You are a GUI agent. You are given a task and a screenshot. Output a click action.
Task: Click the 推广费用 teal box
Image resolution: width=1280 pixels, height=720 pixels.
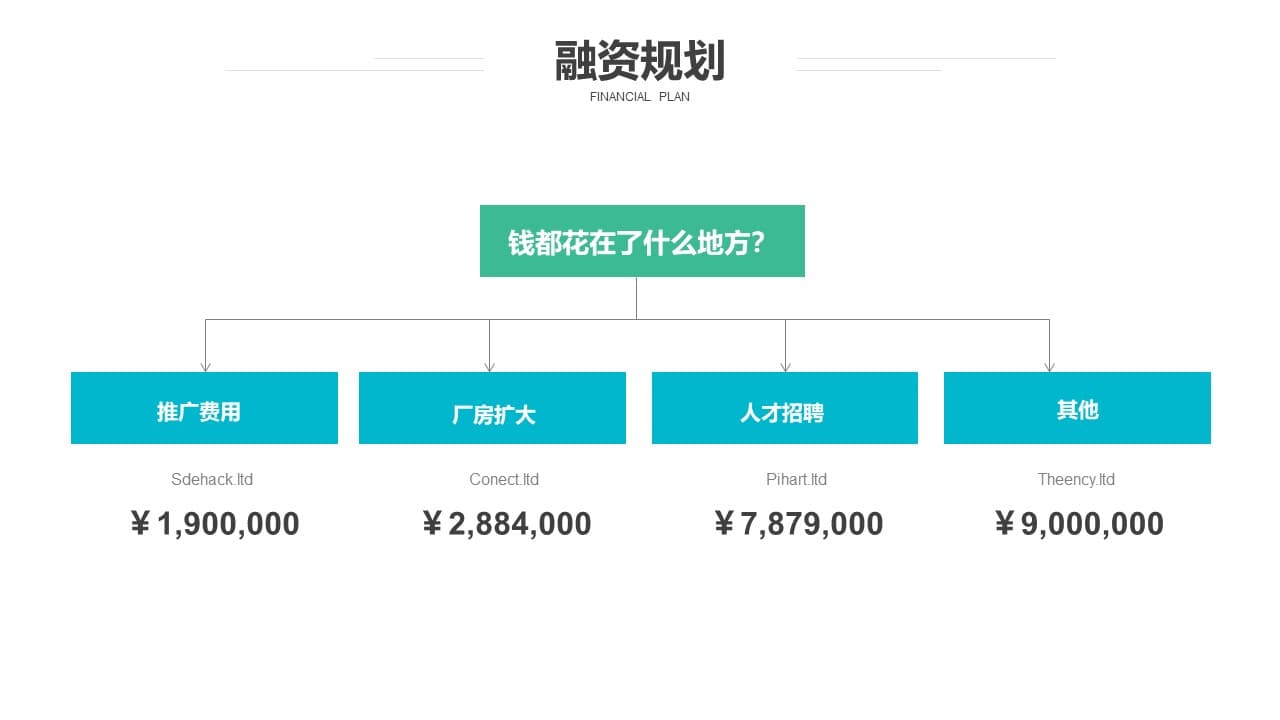tap(204, 408)
